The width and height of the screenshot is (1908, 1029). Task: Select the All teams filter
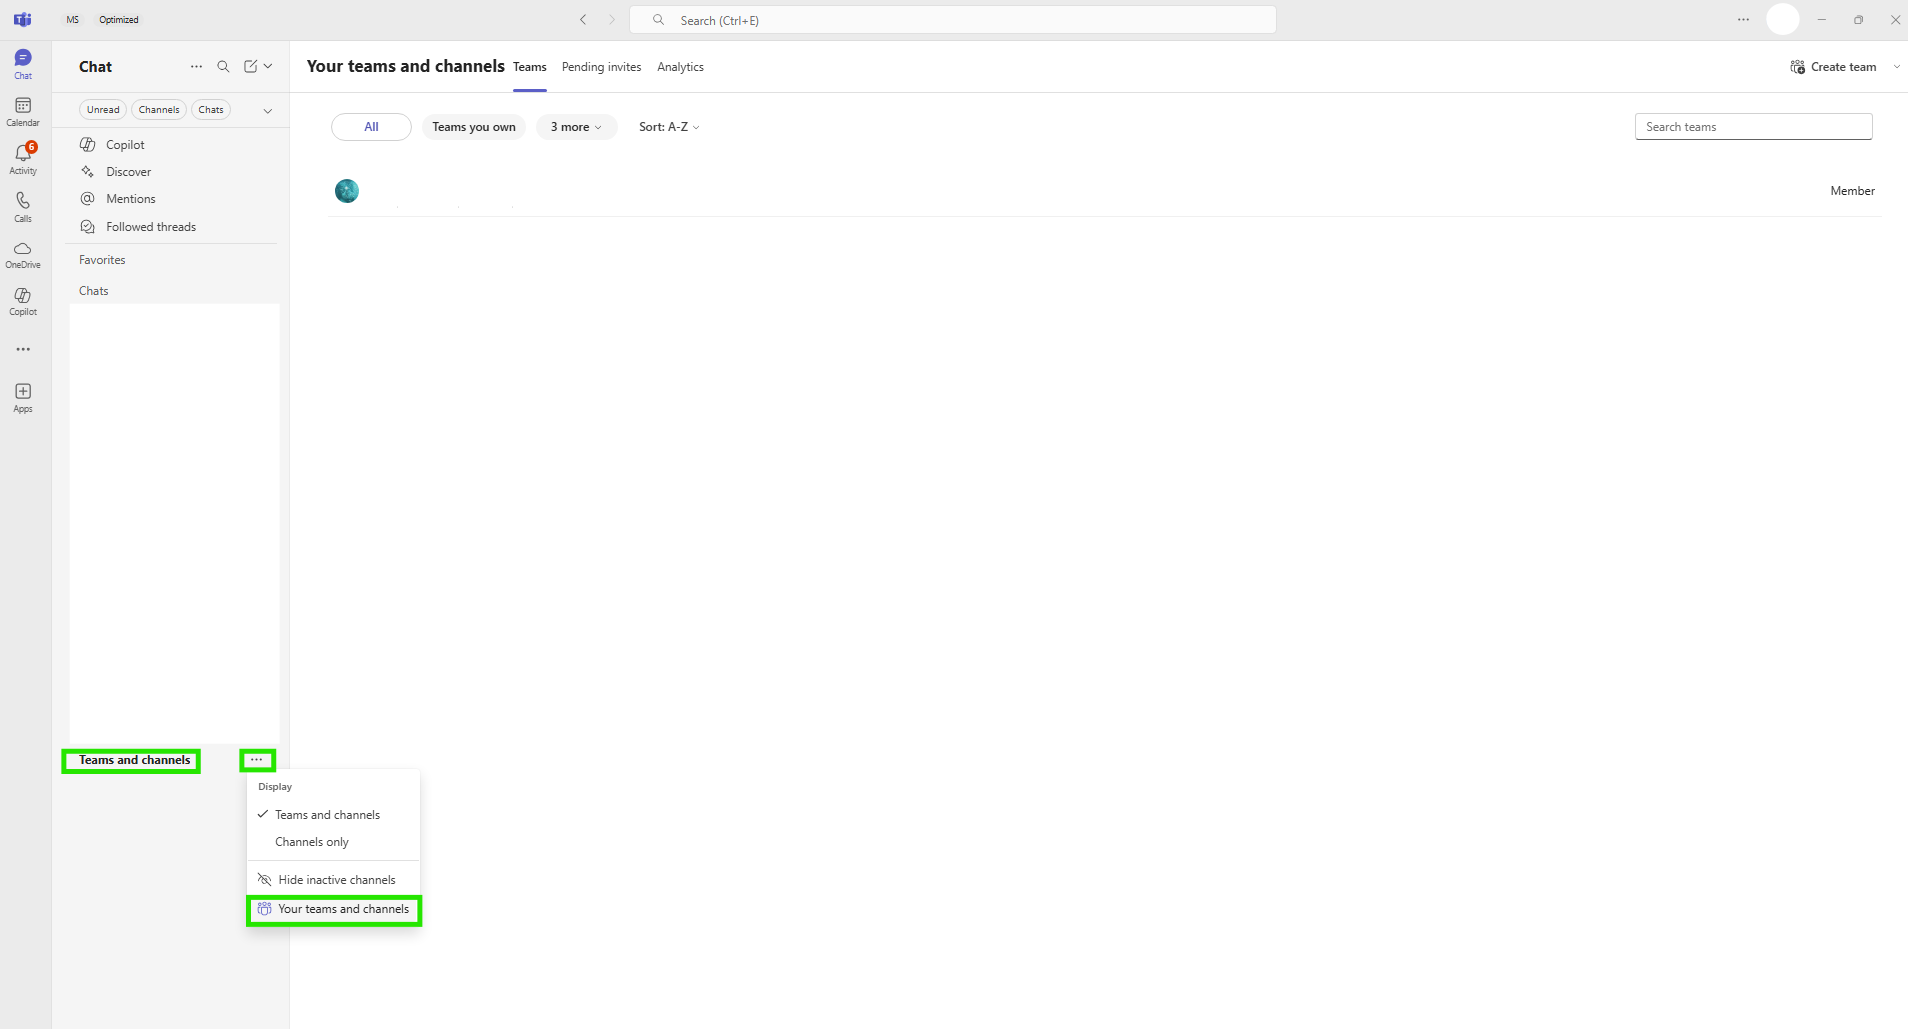[x=371, y=127]
